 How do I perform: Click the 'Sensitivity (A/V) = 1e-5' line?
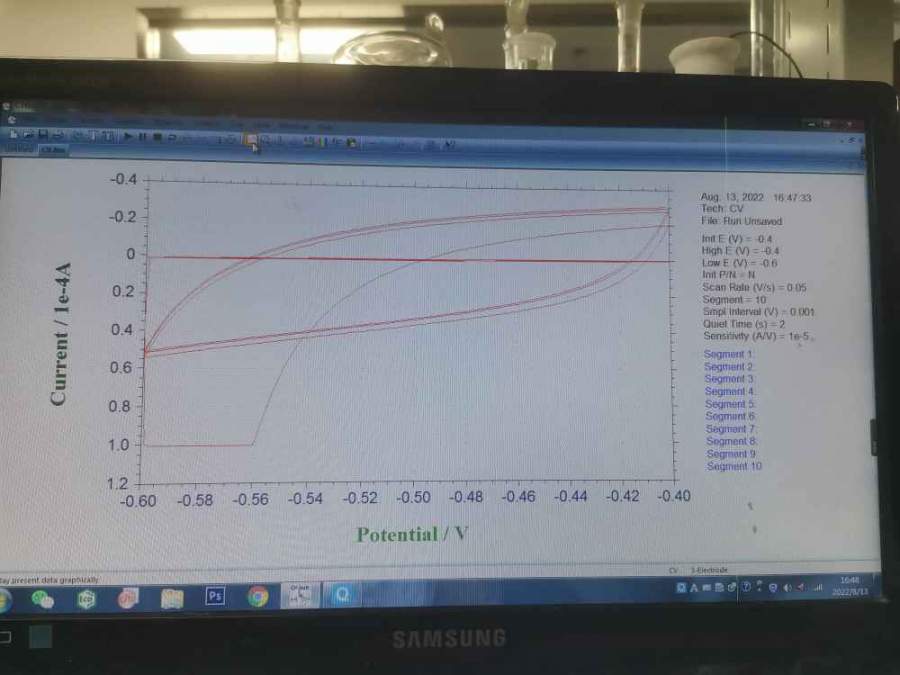(757, 336)
